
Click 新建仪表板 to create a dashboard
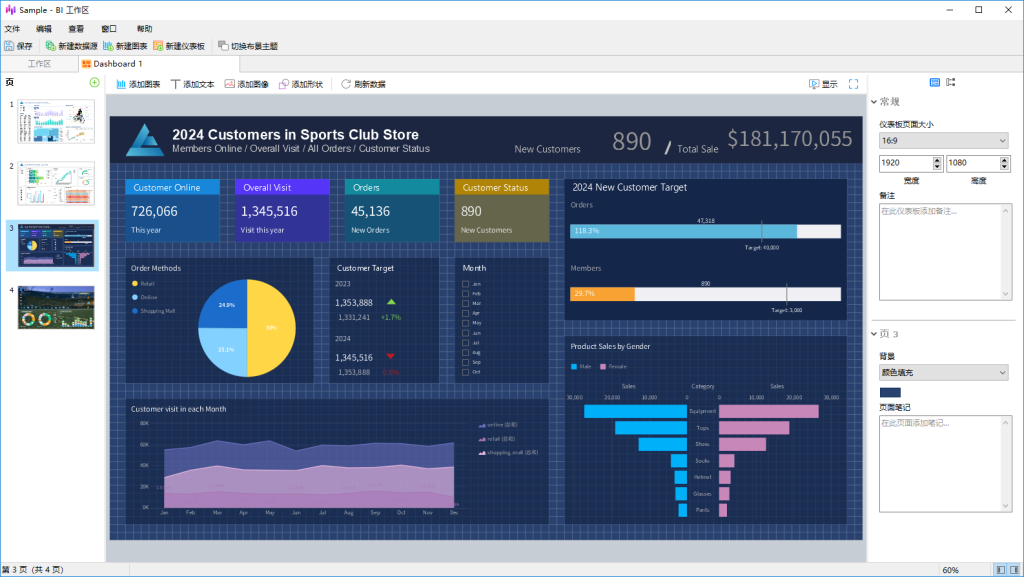coord(179,46)
